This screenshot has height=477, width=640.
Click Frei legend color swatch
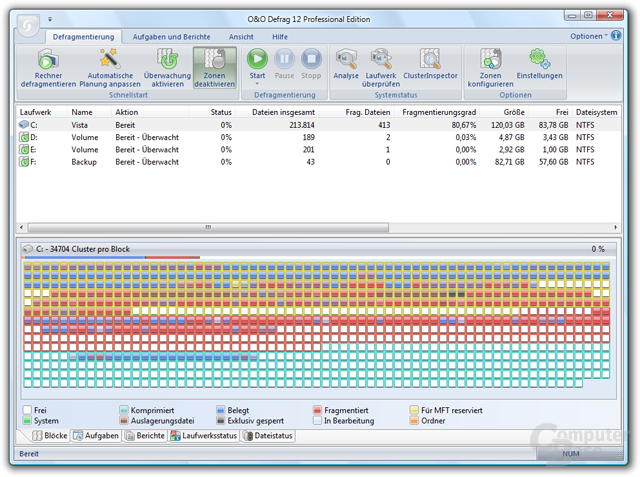click(27, 410)
